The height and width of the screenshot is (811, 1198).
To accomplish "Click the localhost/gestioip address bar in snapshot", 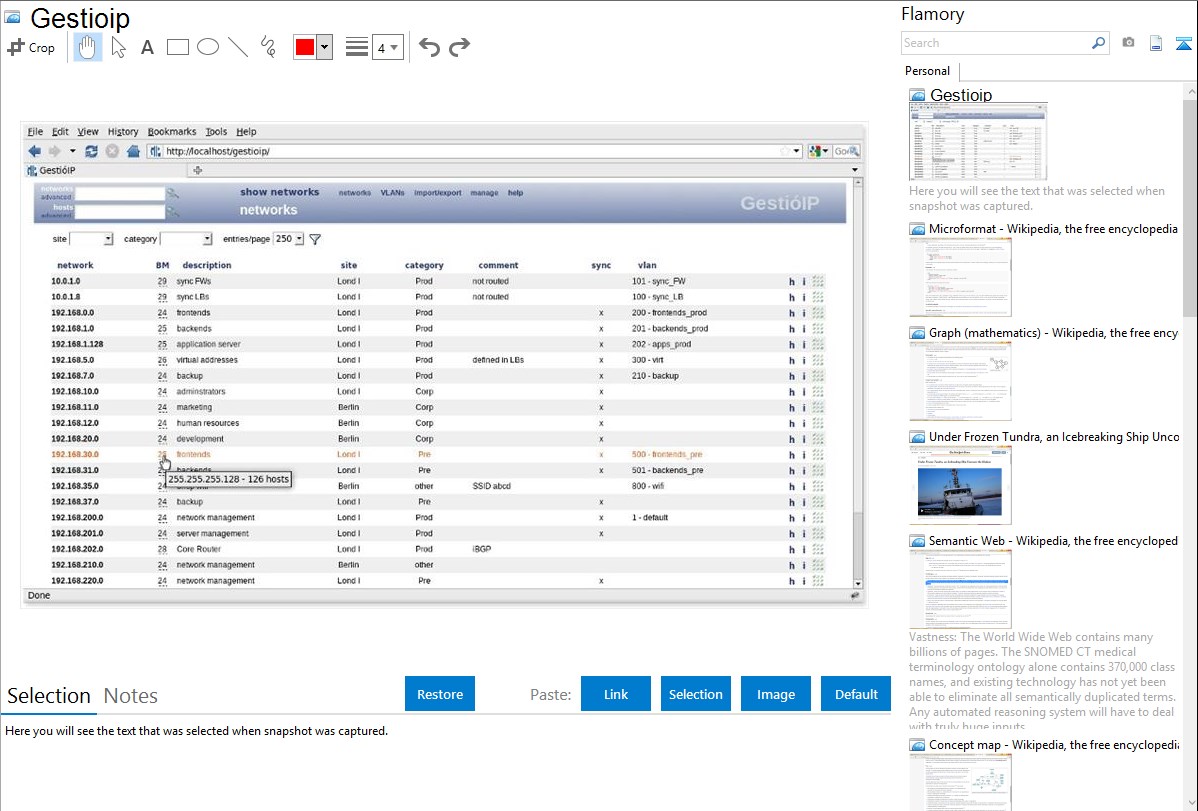I will point(474,151).
